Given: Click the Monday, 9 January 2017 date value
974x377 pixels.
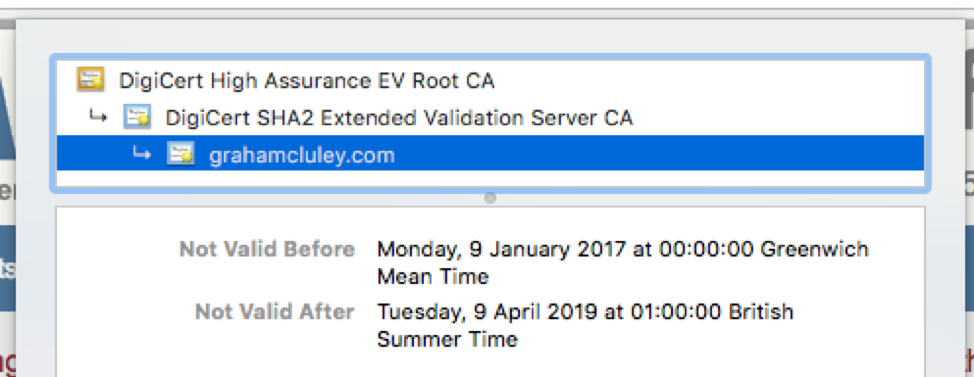Looking at the screenshot, I should tap(501, 249).
